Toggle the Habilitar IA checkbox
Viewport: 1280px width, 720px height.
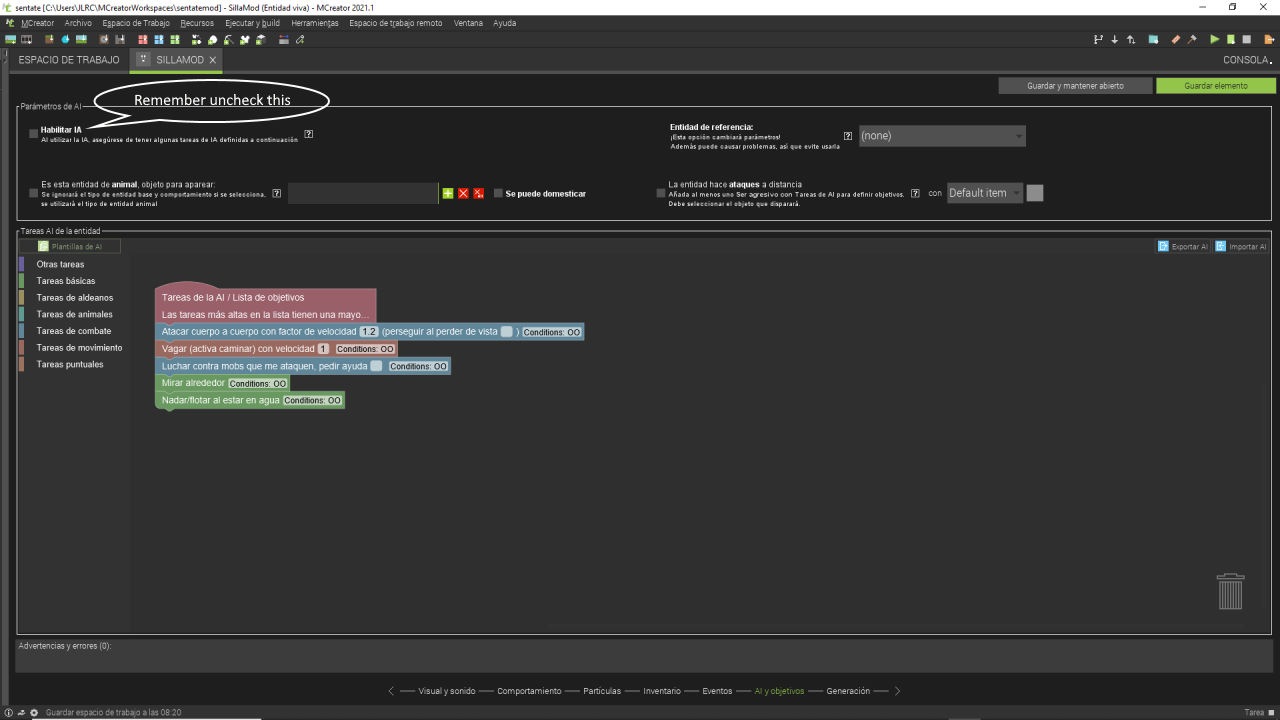[x=33, y=133]
